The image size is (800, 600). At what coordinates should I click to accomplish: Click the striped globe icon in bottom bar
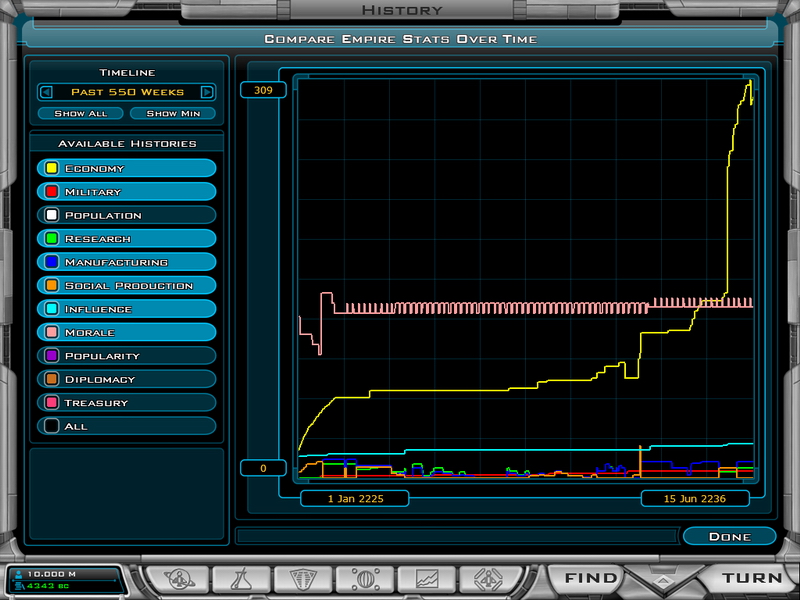pyautogui.click(x=365, y=578)
